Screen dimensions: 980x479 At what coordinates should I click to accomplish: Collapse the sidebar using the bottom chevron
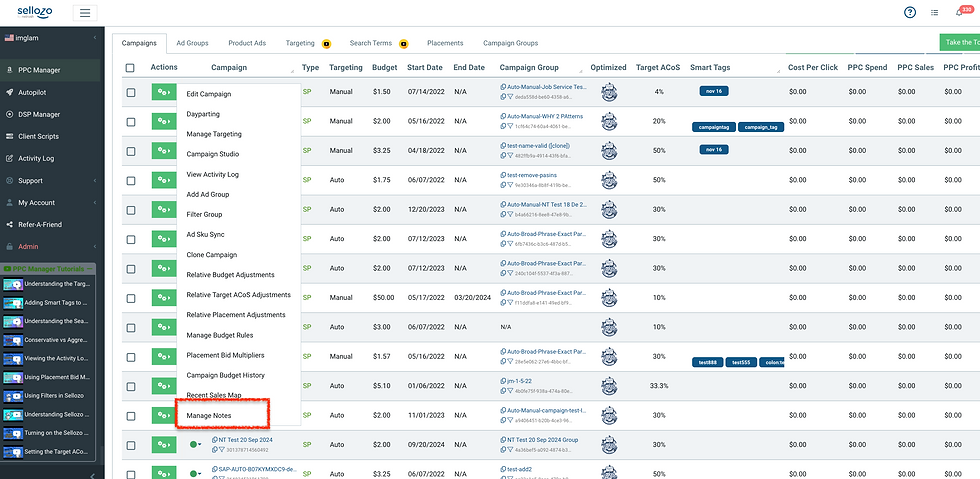[92, 475]
